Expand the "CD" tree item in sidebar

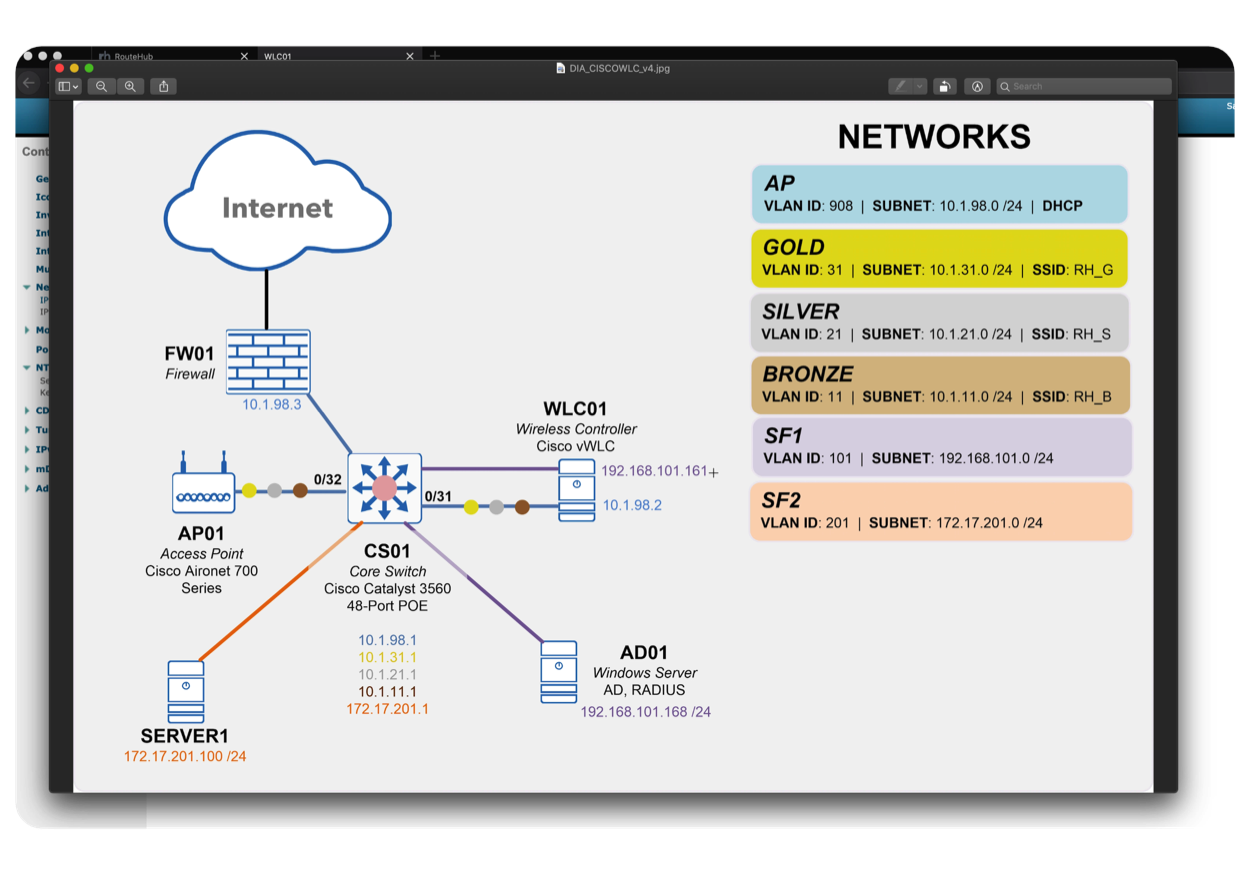27,410
